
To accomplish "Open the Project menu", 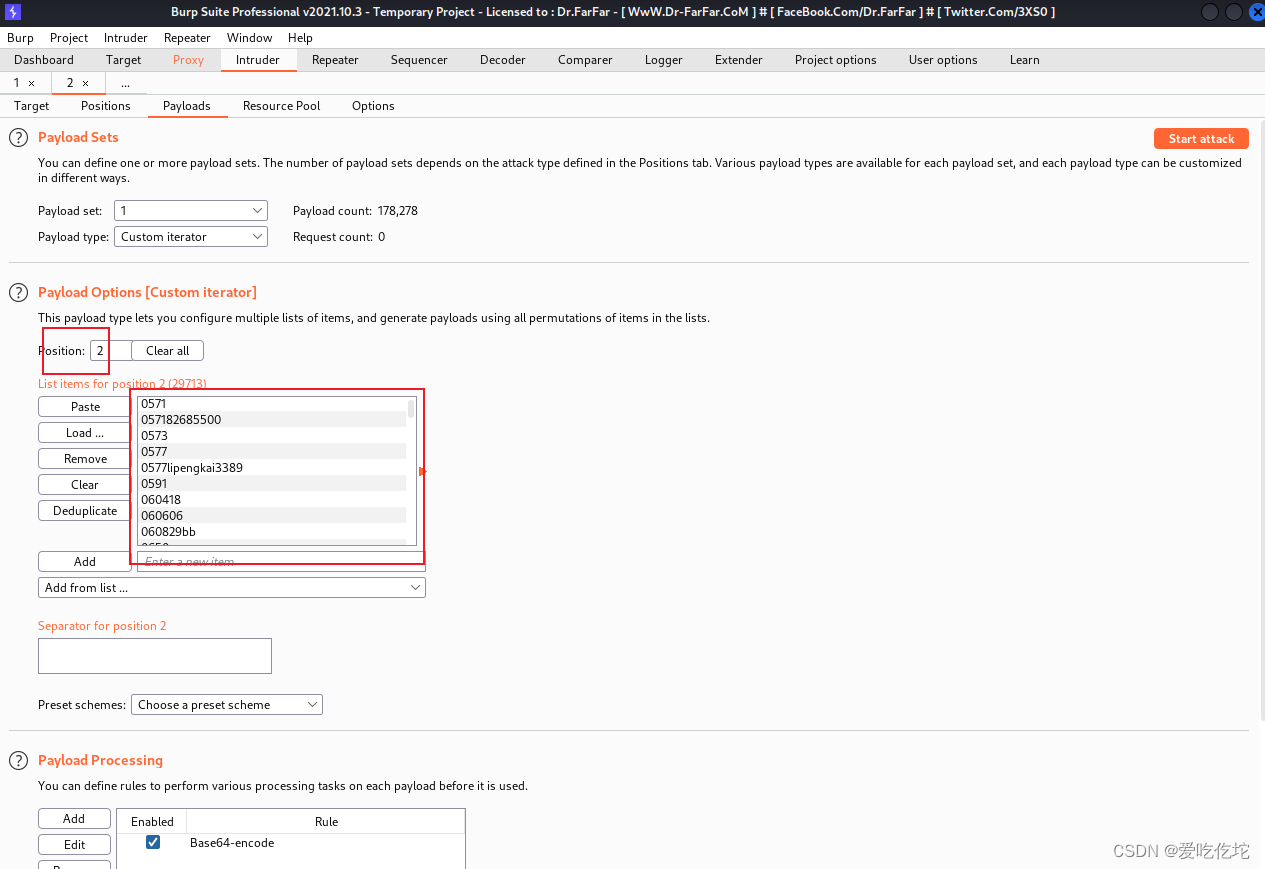I will click(69, 37).
